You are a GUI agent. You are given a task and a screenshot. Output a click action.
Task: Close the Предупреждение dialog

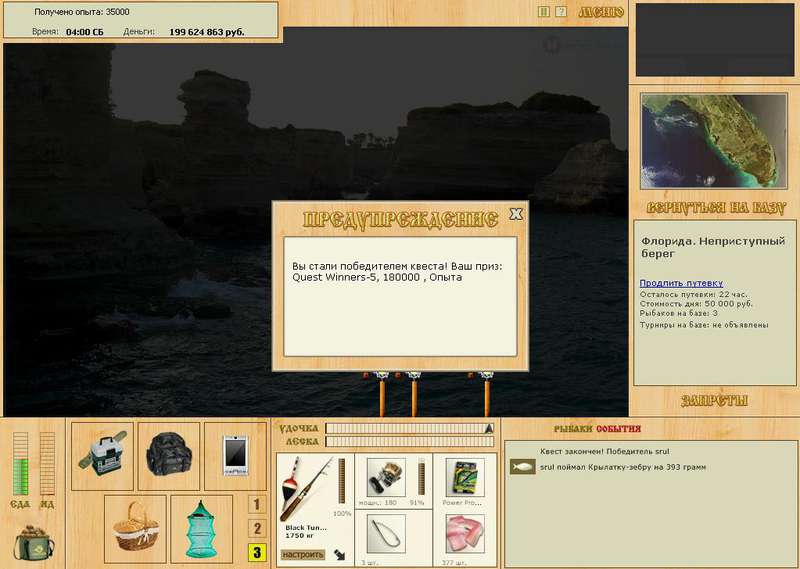pyautogui.click(x=516, y=214)
